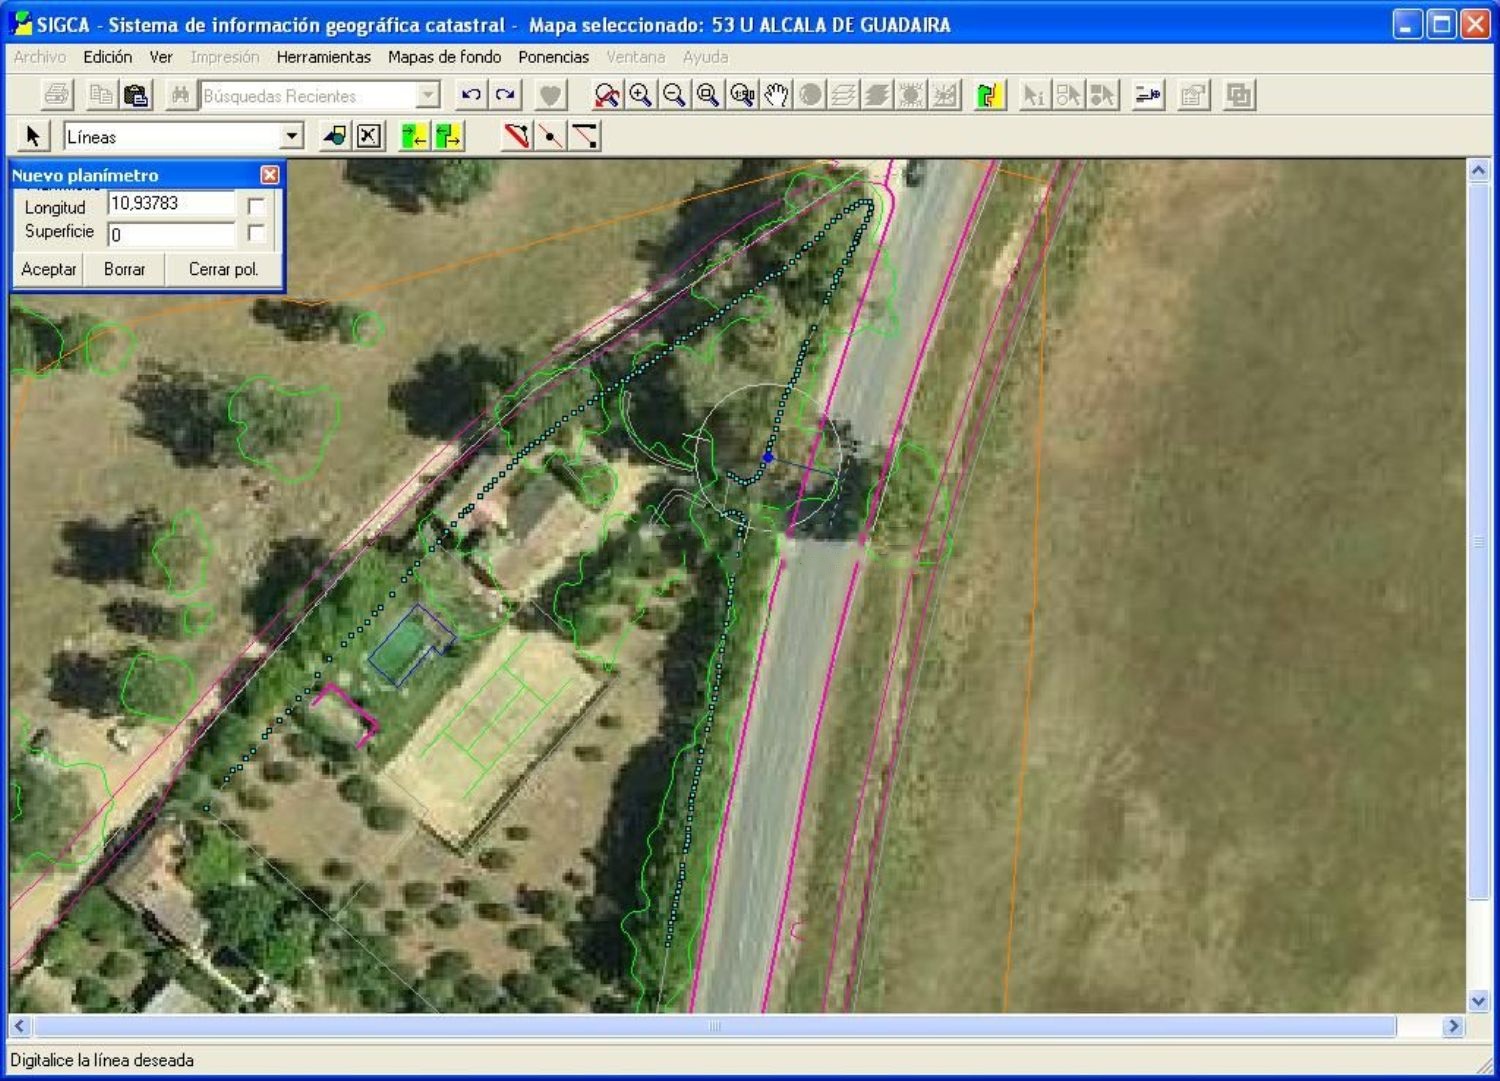The height and width of the screenshot is (1081, 1500).
Task: Open the Mapas de fondo menu
Action: (x=444, y=57)
